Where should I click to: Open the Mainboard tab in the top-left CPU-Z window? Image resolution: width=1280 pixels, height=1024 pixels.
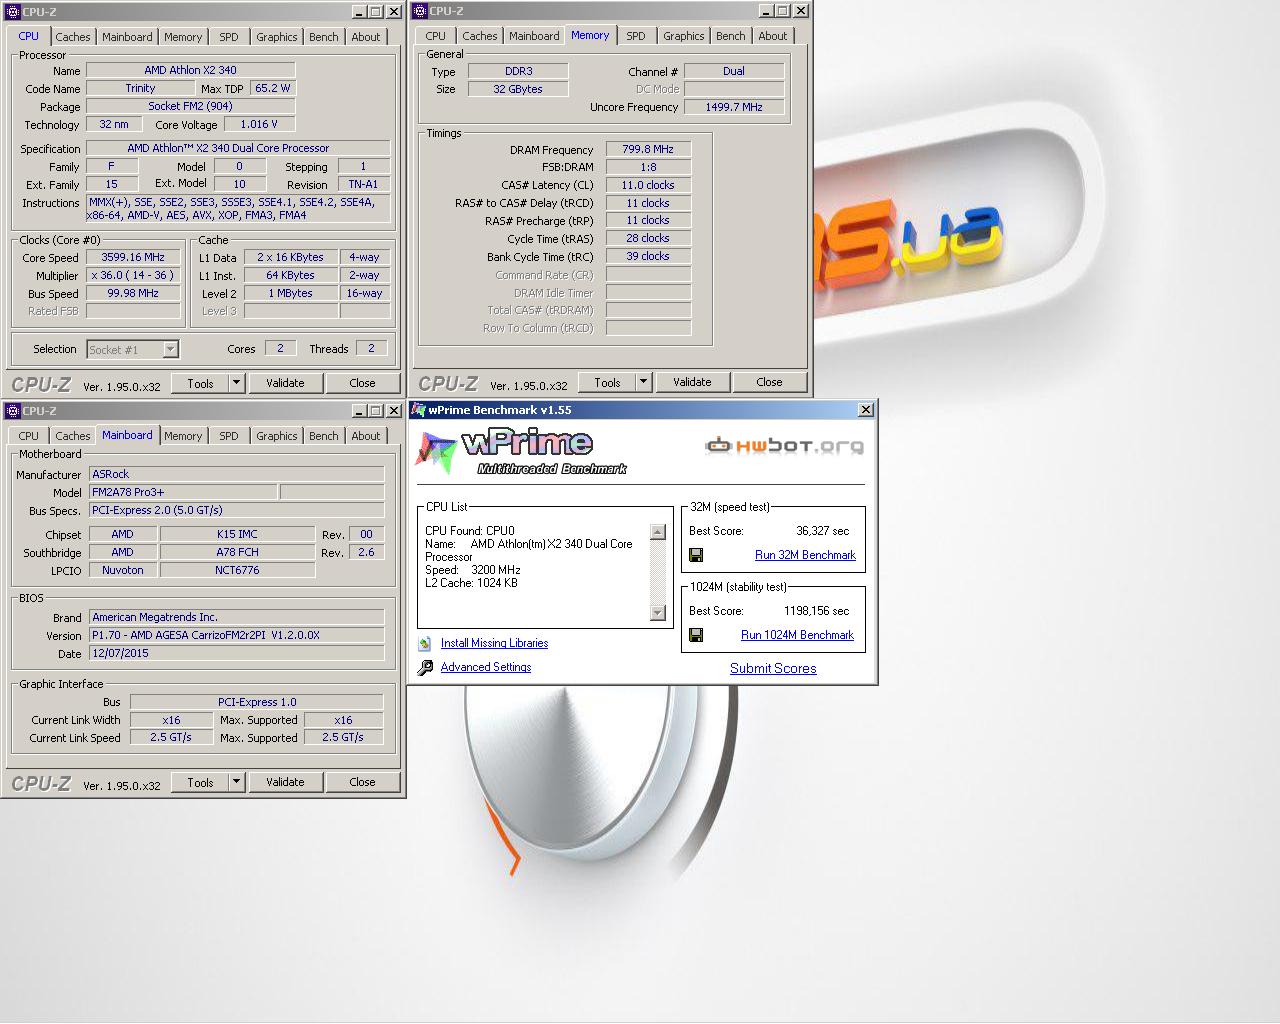point(128,37)
